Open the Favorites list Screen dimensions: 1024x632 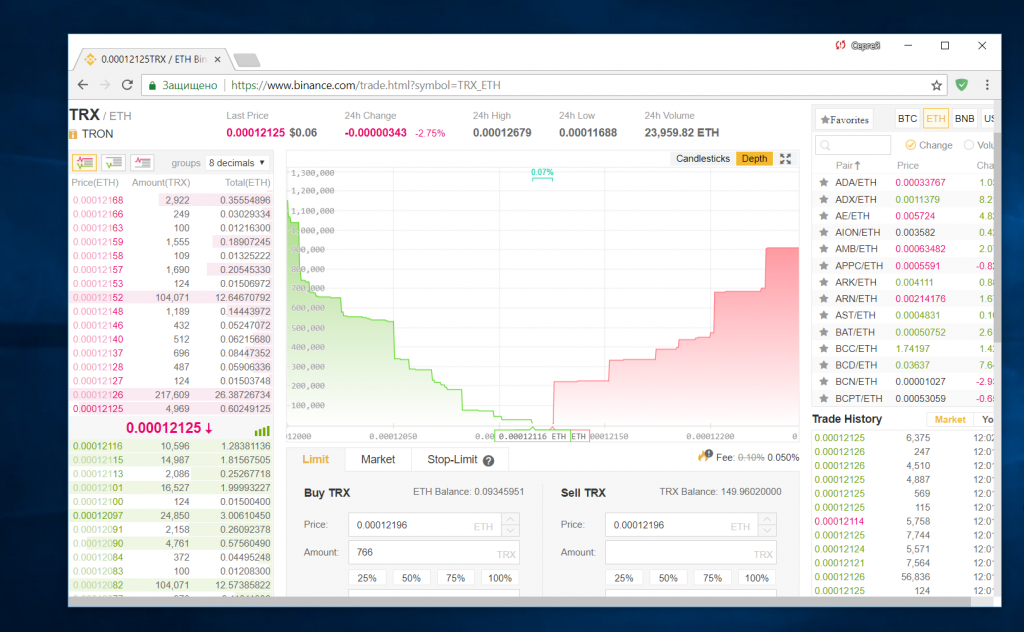coord(844,119)
